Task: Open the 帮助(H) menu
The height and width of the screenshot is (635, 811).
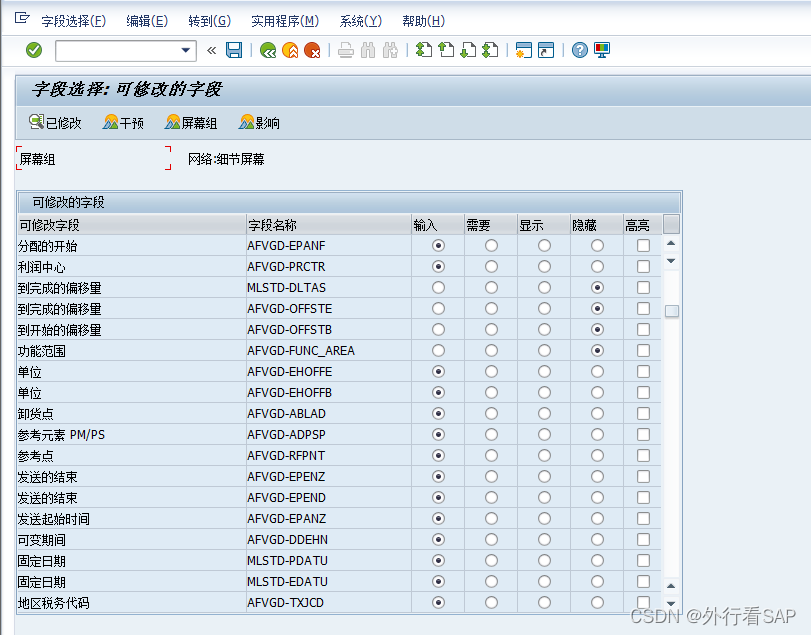Action: (x=423, y=21)
